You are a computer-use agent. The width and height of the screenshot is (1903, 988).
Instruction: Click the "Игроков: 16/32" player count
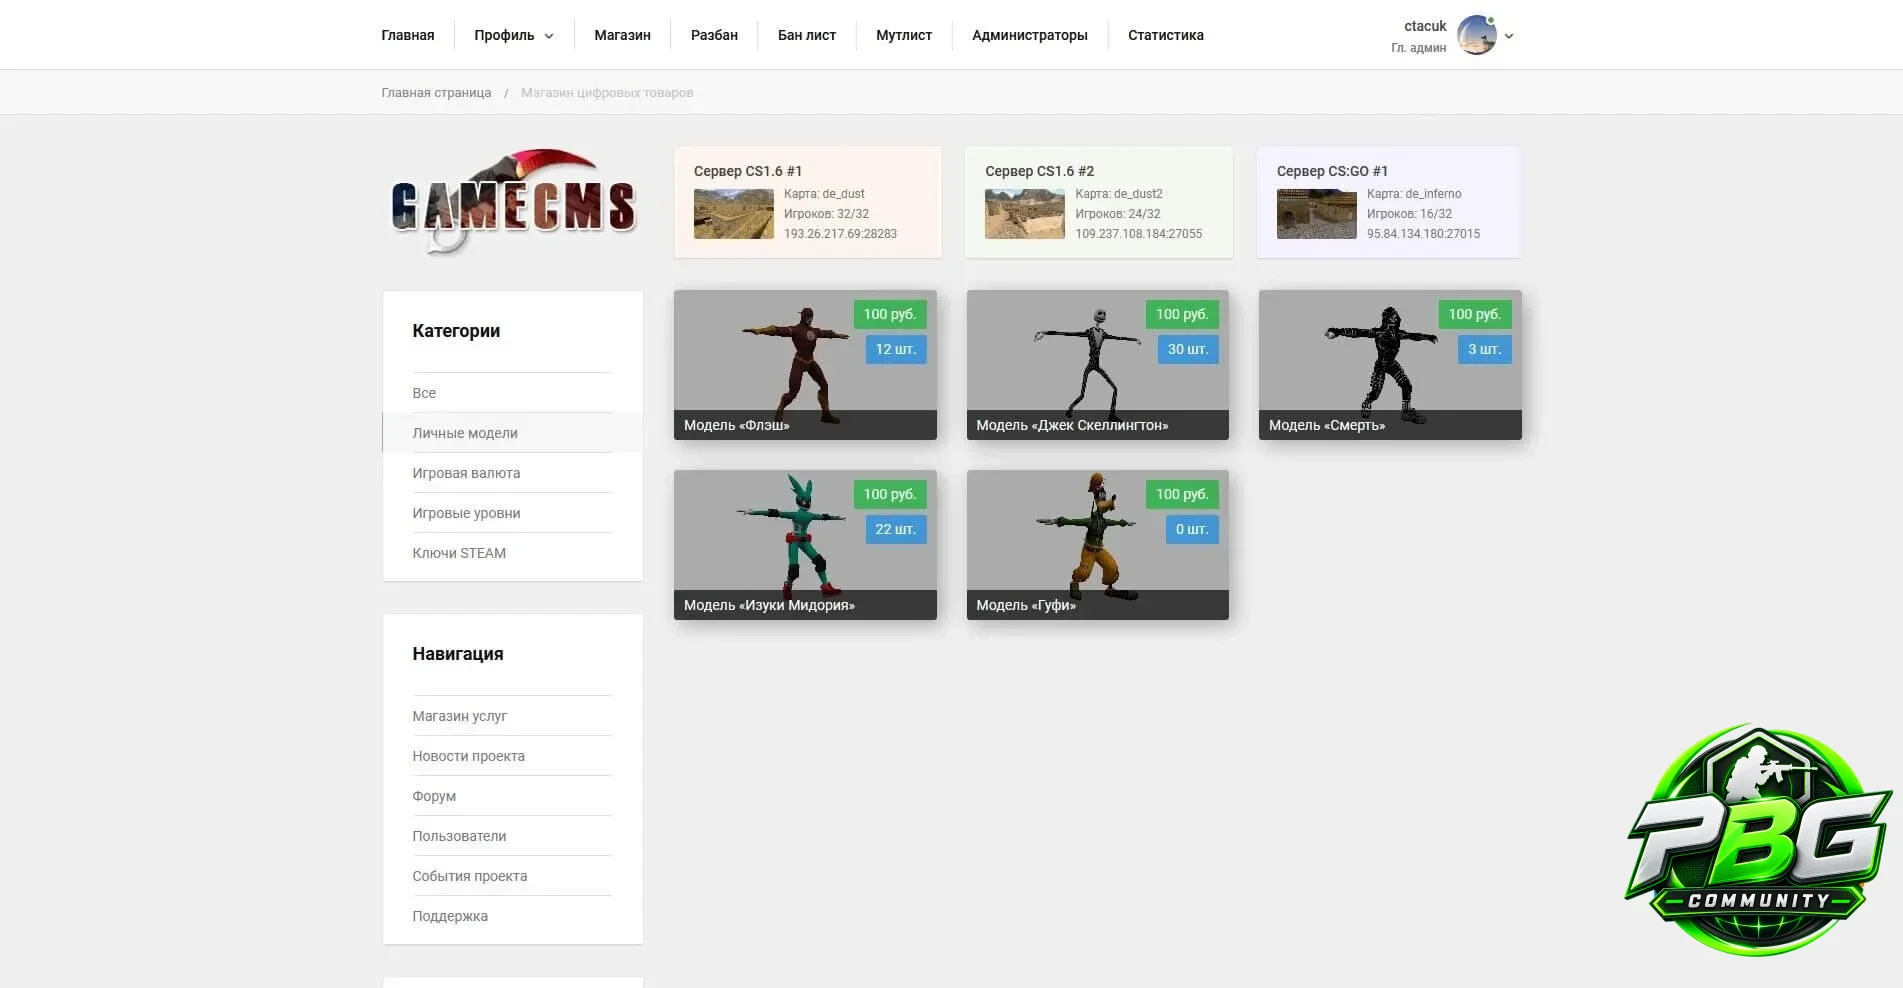click(x=1410, y=214)
